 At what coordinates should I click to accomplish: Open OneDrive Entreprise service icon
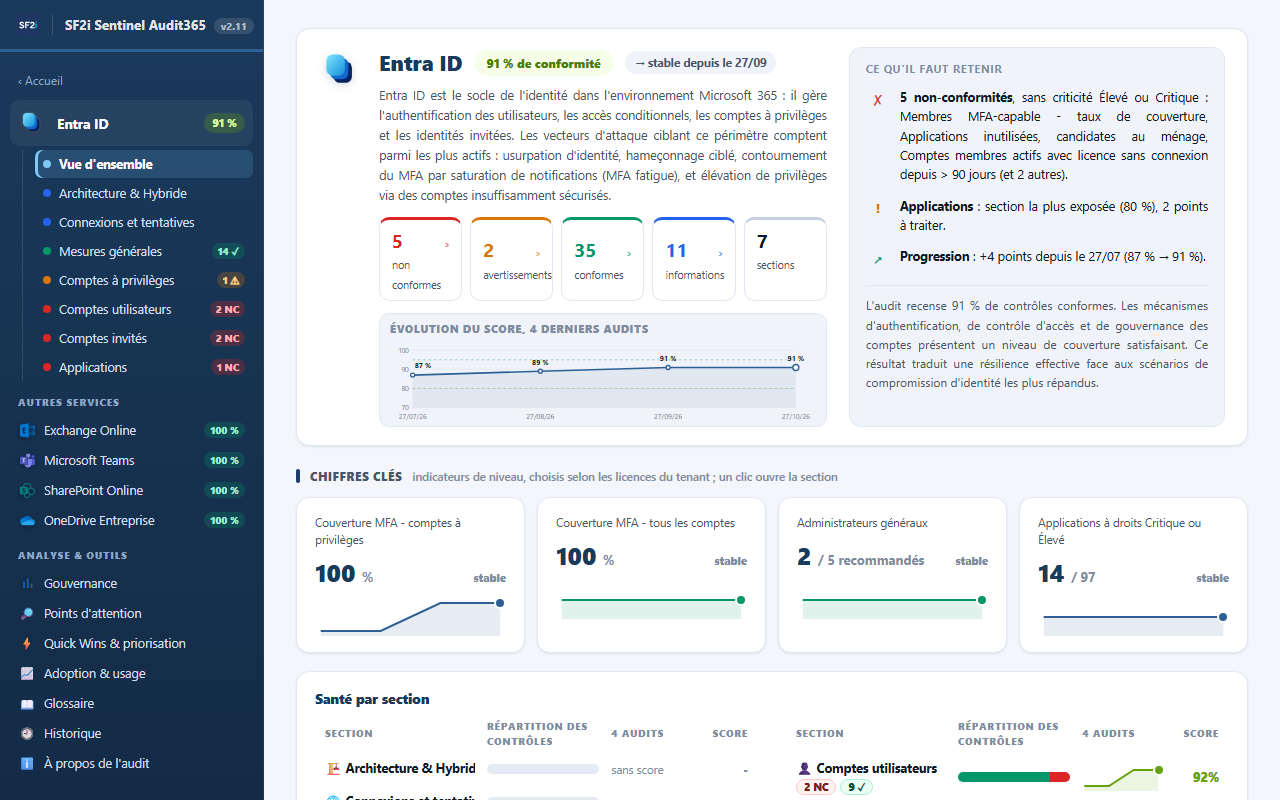pyautogui.click(x=27, y=521)
